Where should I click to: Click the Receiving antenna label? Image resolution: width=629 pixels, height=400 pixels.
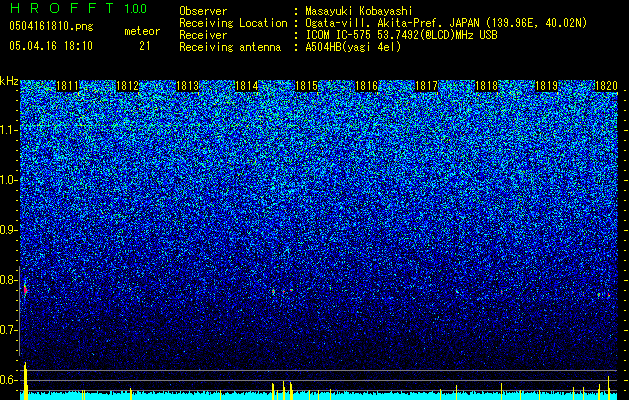[230, 47]
